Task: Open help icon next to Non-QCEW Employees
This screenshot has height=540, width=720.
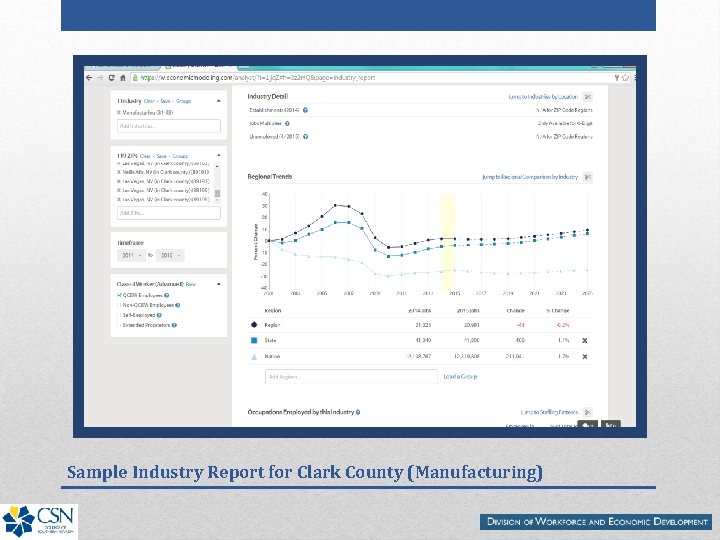Action: 178,305
